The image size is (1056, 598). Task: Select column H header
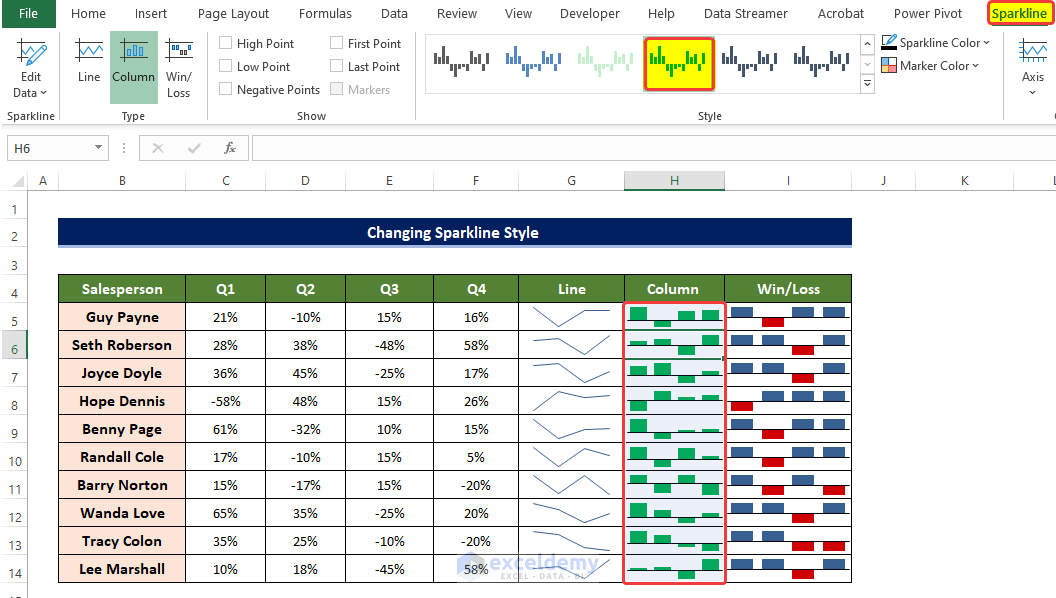(674, 180)
